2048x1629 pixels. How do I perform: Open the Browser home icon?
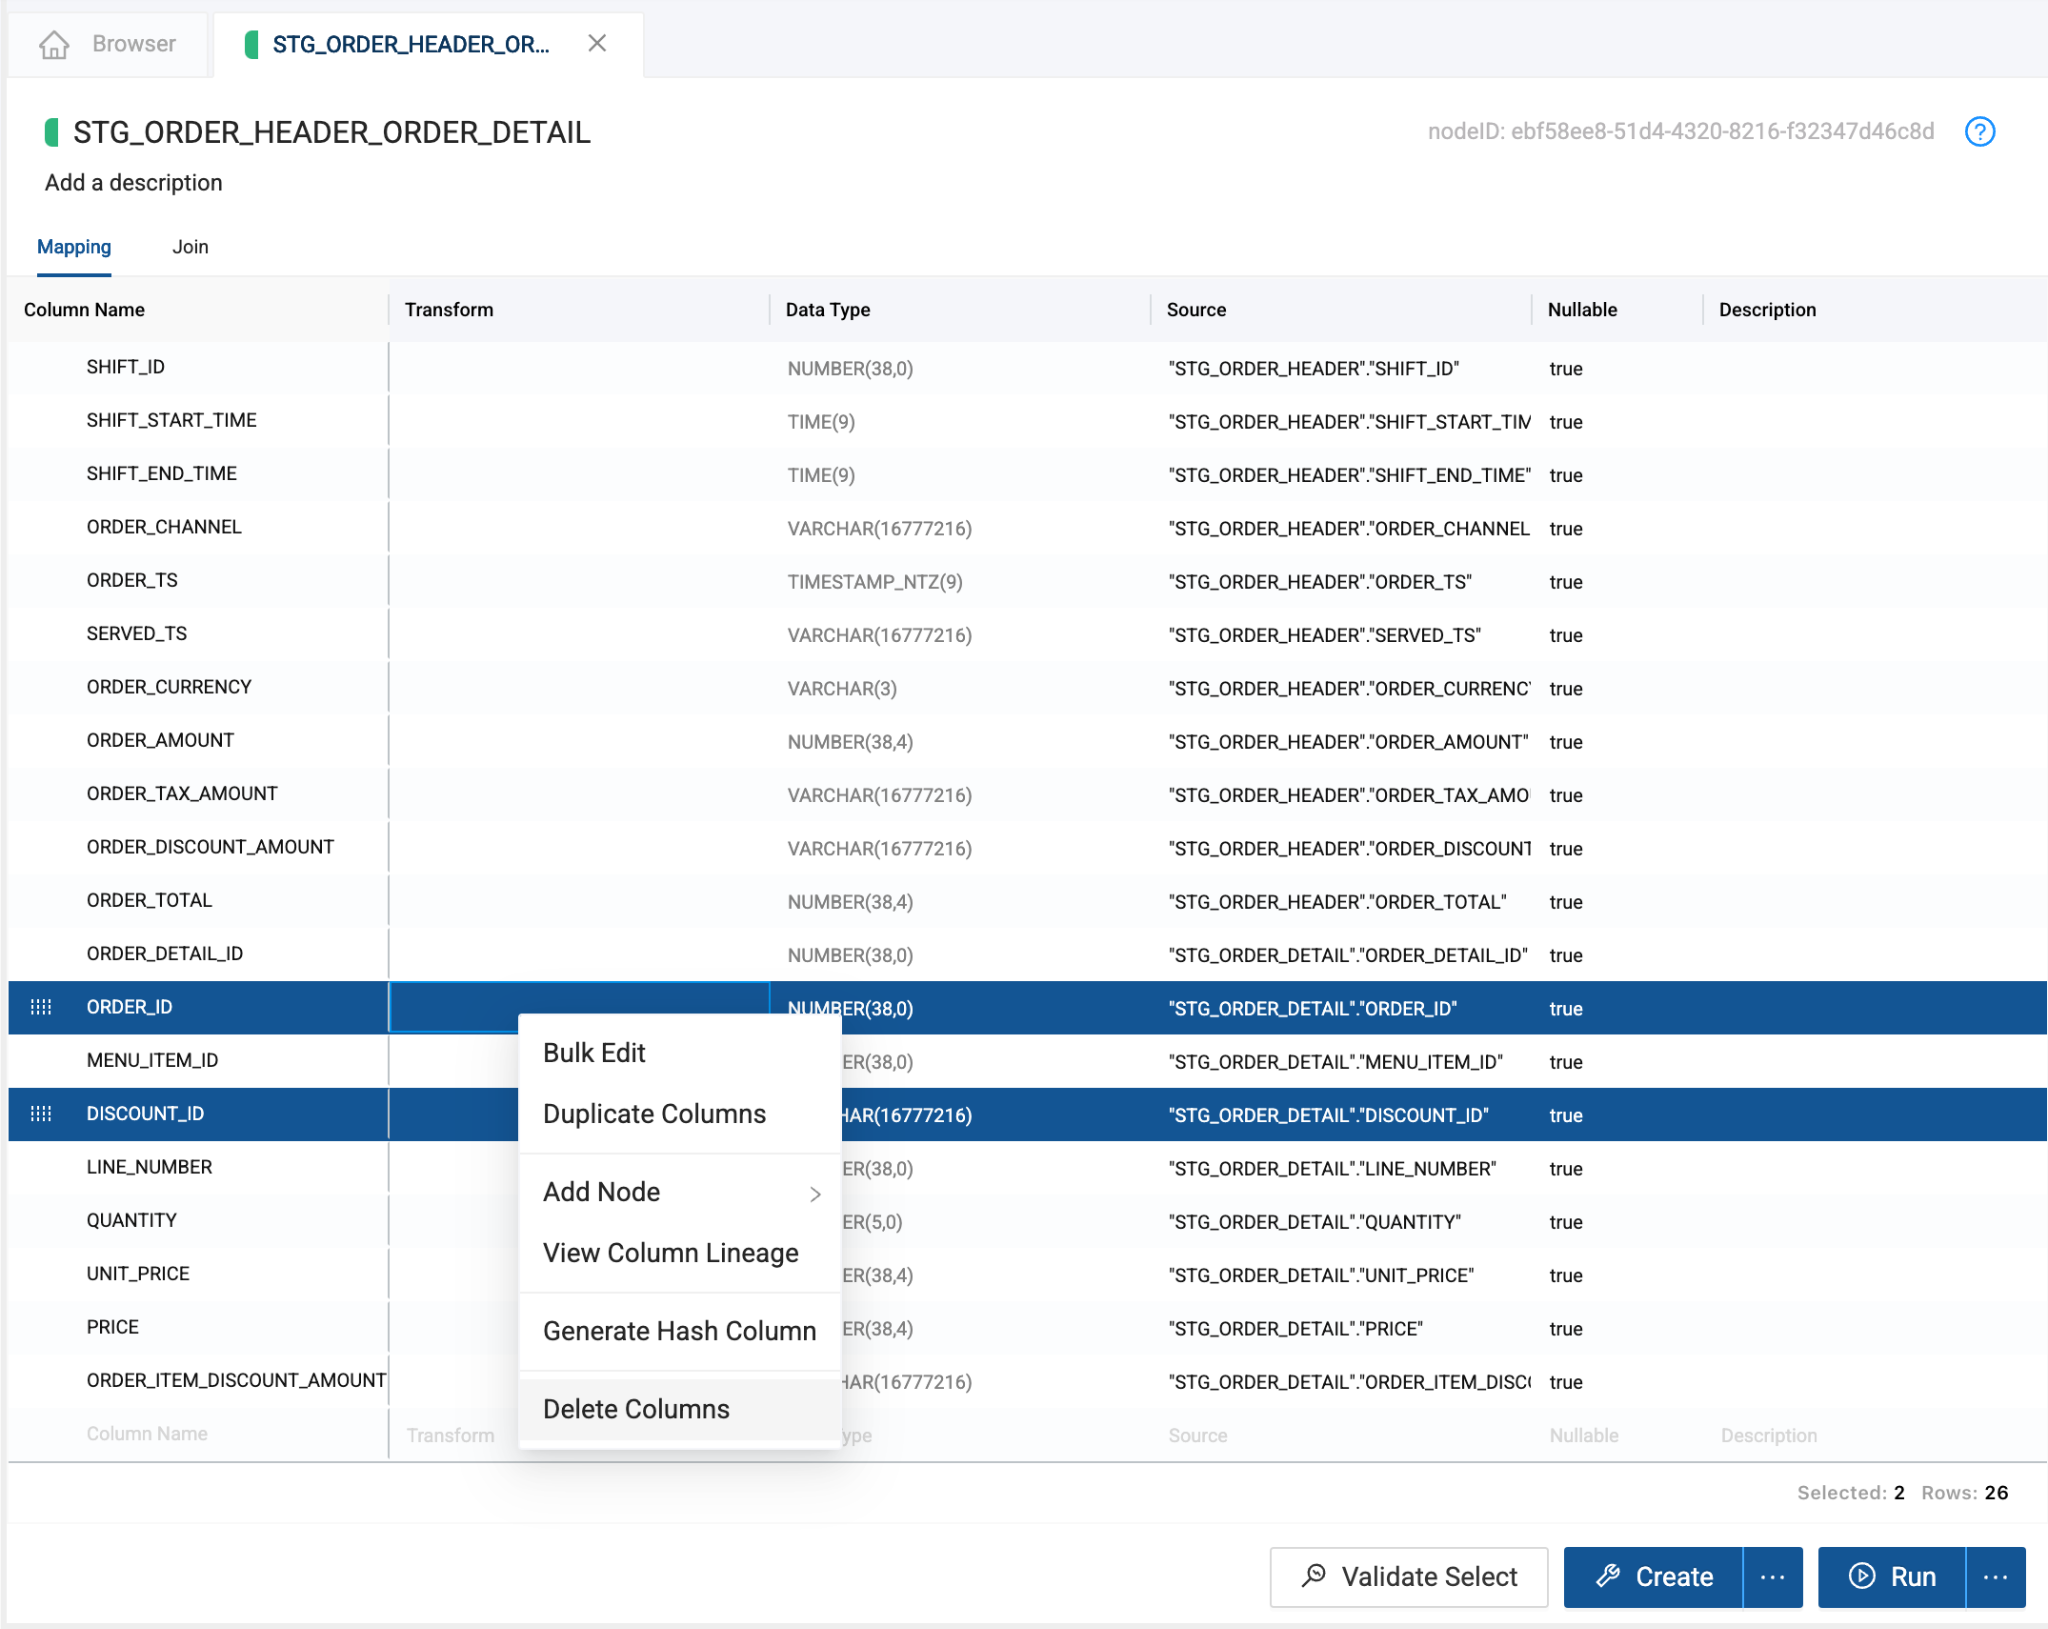54,44
